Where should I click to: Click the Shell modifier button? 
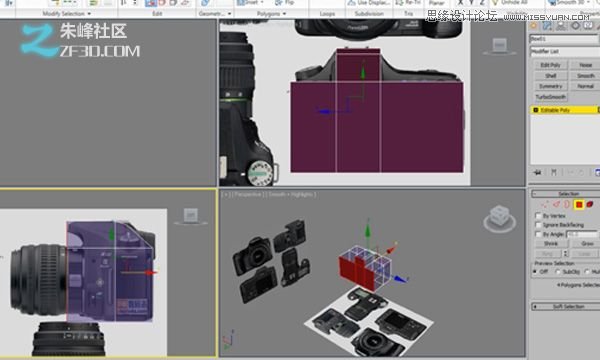pos(551,76)
